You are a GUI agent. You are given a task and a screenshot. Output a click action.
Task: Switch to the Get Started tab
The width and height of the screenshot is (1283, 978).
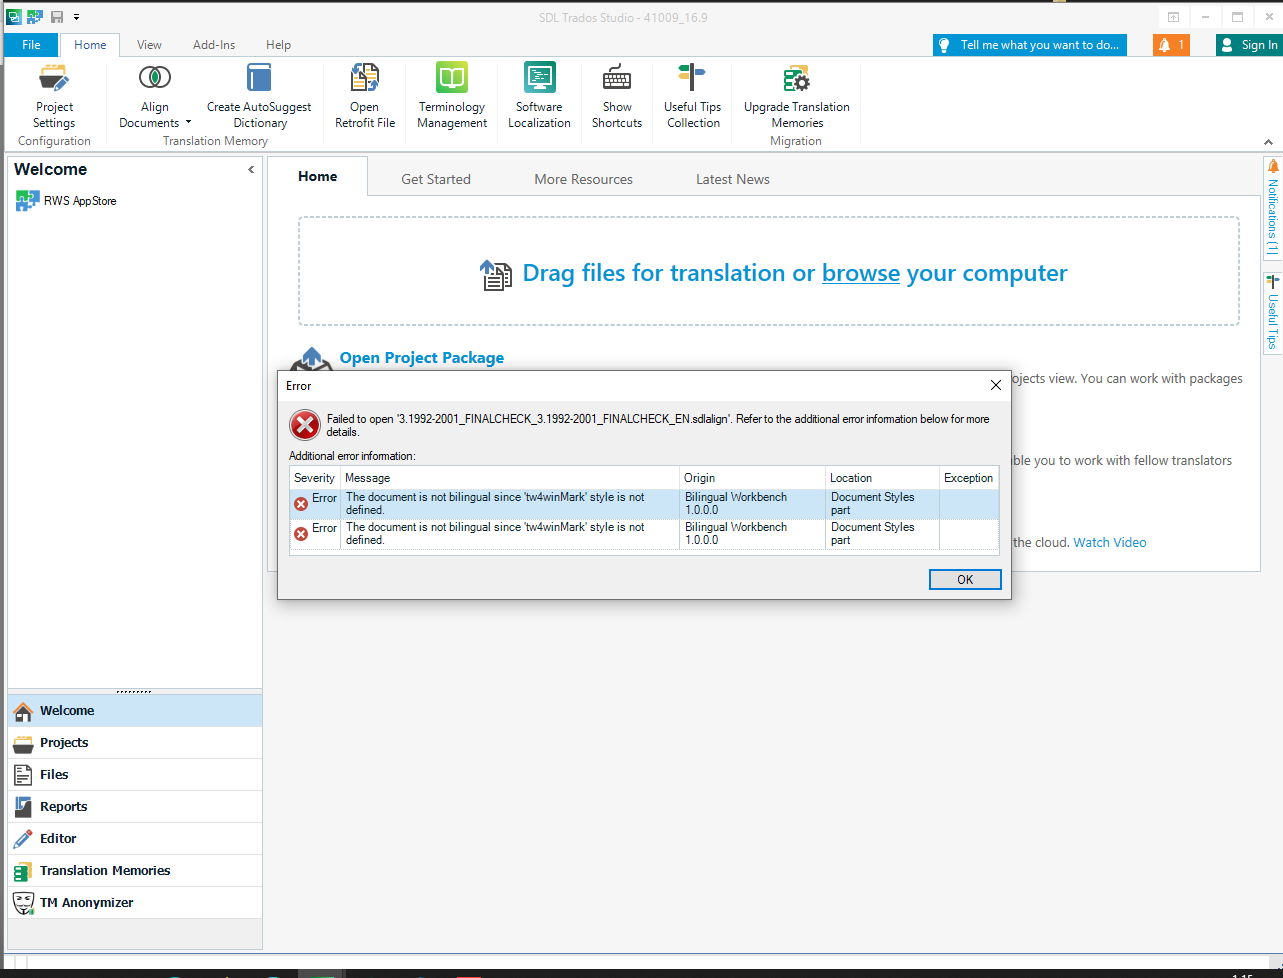[436, 178]
